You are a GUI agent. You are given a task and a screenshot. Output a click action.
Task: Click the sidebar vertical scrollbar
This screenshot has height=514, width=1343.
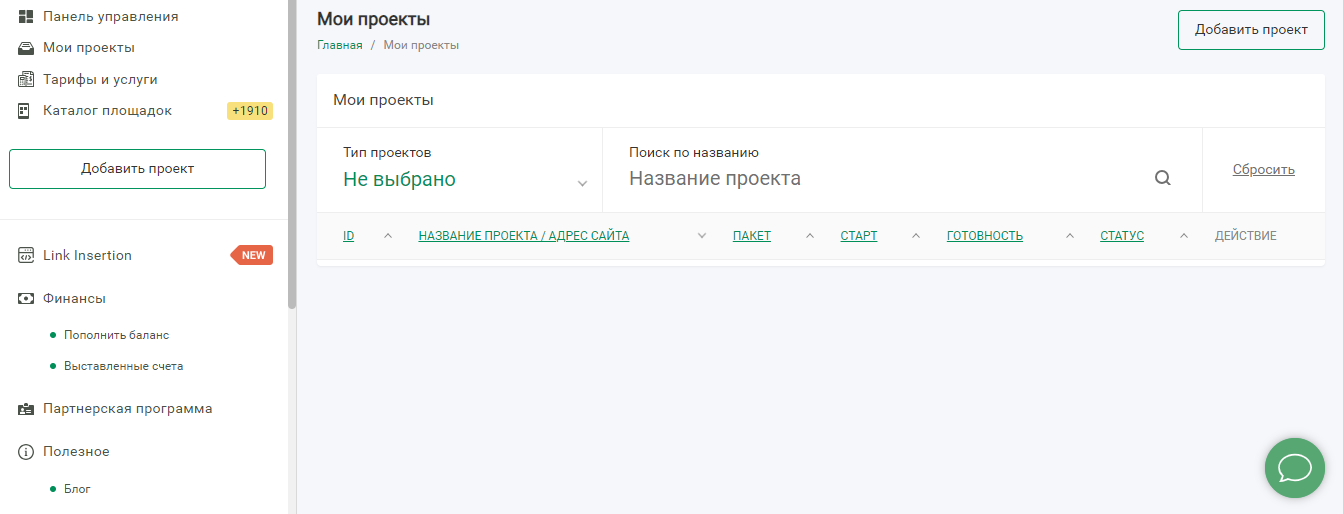tap(292, 154)
